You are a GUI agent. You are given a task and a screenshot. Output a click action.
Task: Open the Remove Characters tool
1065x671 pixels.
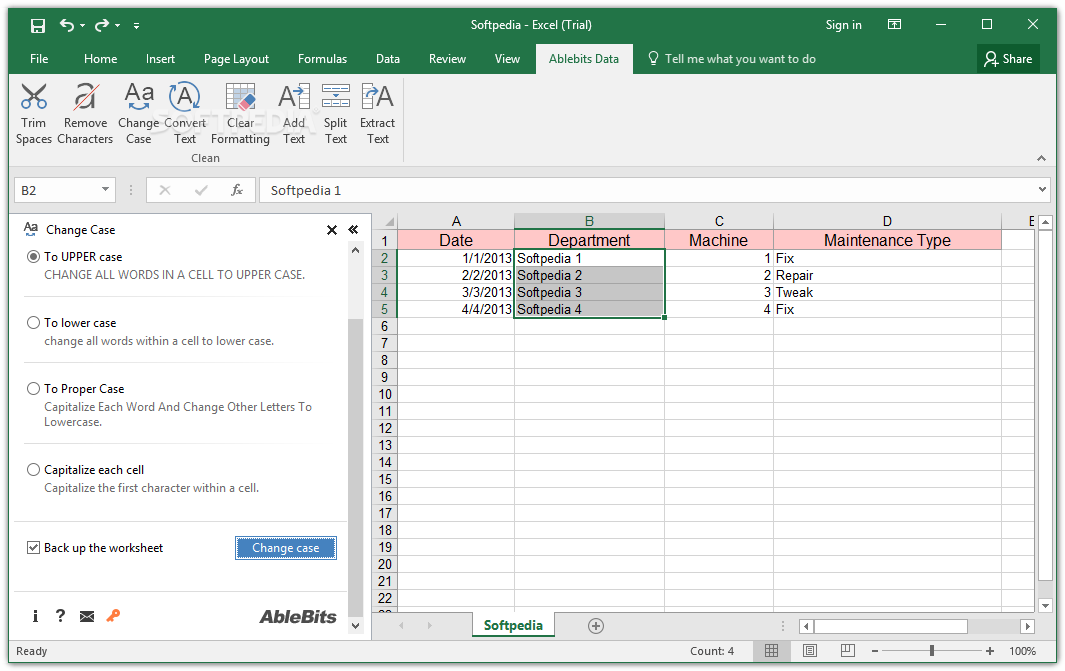point(85,113)
